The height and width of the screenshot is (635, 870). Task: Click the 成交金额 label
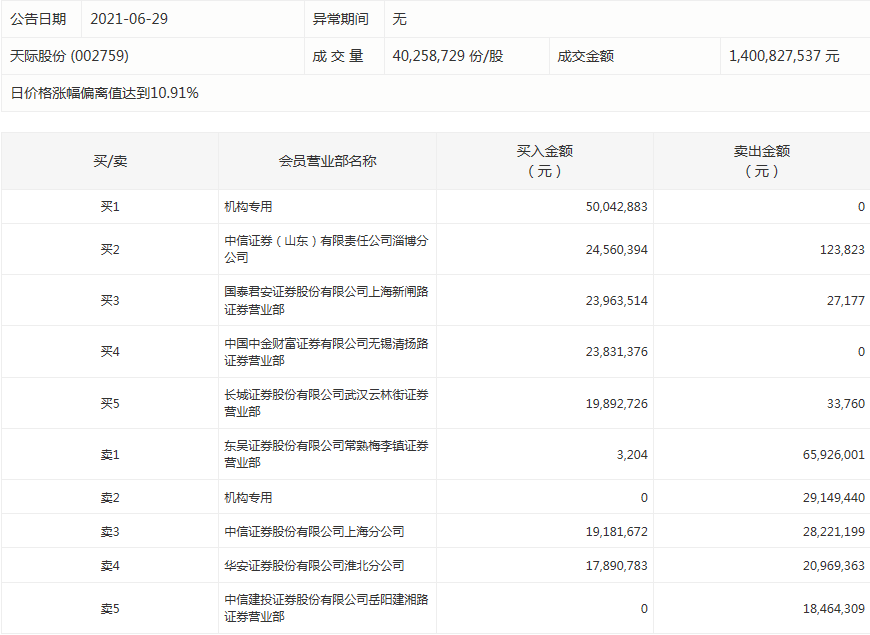tap(585, 56)
